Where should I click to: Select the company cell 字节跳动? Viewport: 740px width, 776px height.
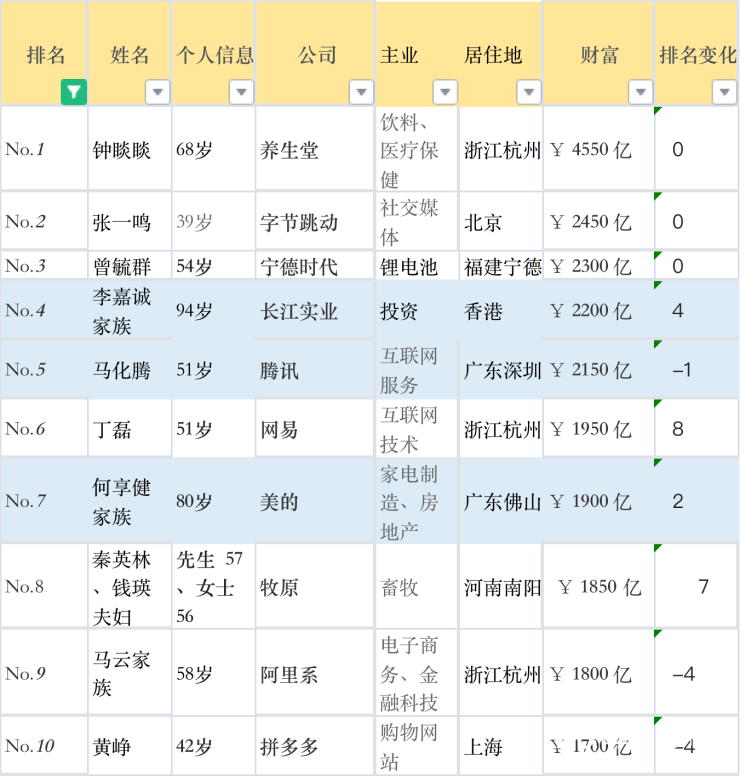[315, 221]
